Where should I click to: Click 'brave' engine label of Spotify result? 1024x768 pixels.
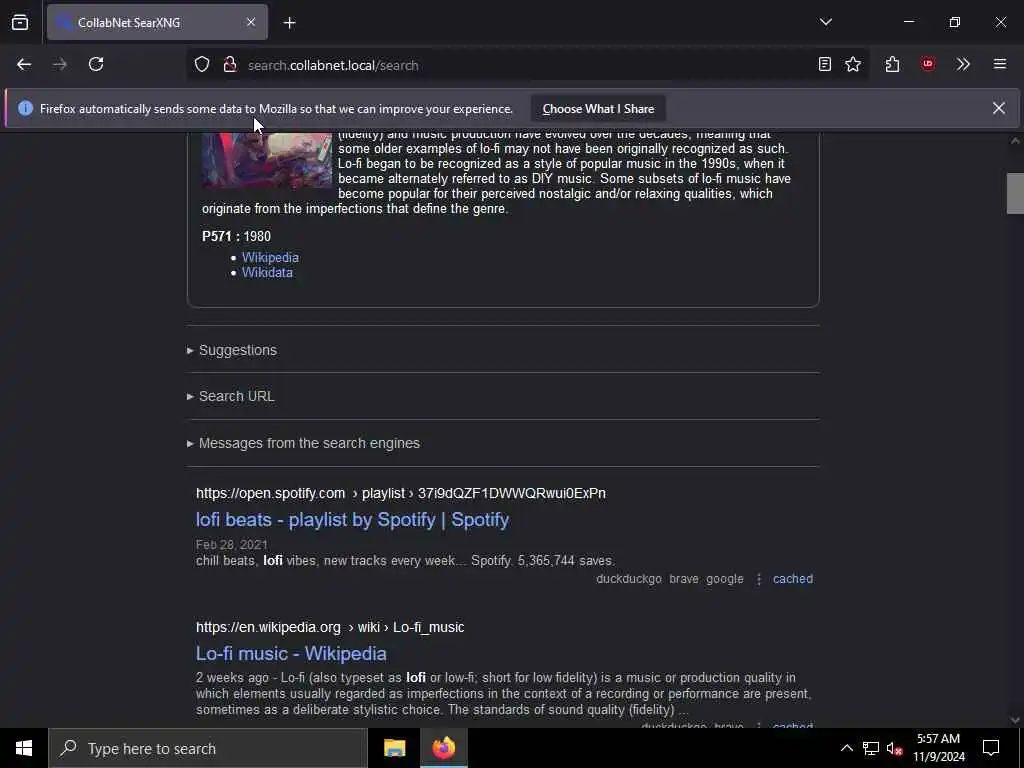tap(684, 579)
